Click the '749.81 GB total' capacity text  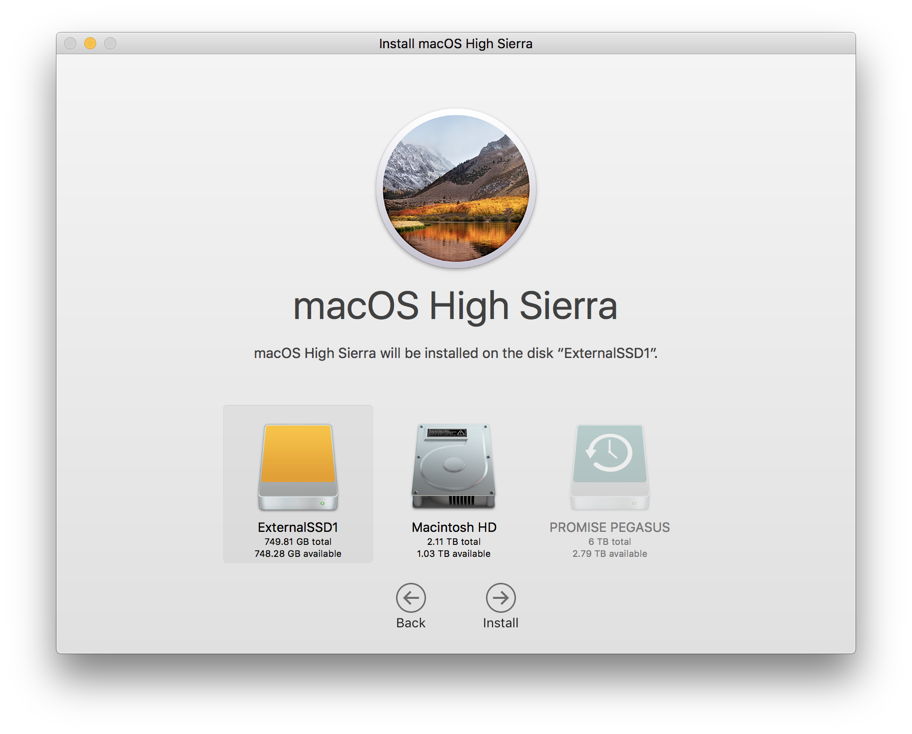297,541
